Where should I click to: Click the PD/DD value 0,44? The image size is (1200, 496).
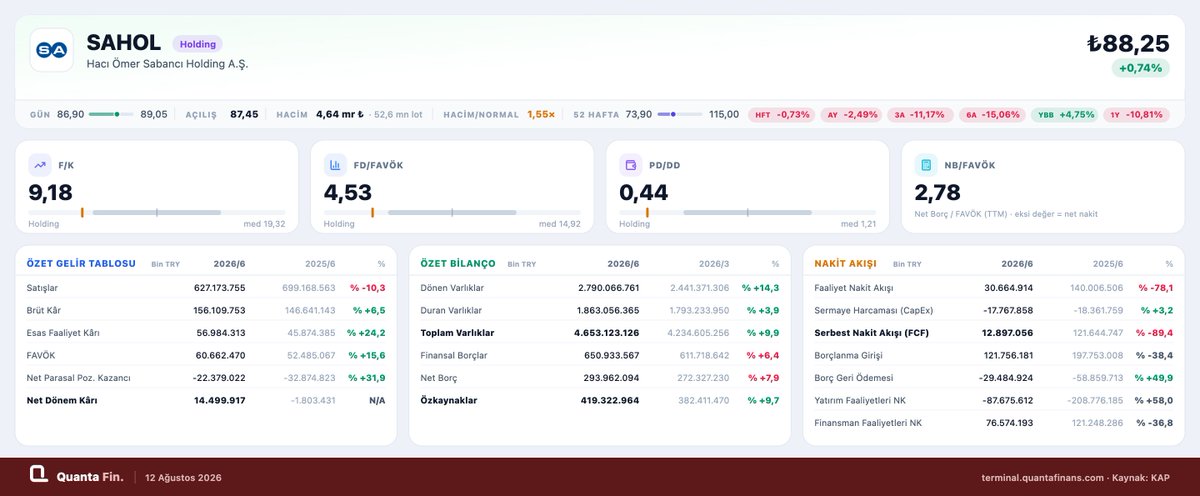click(643, 192)
